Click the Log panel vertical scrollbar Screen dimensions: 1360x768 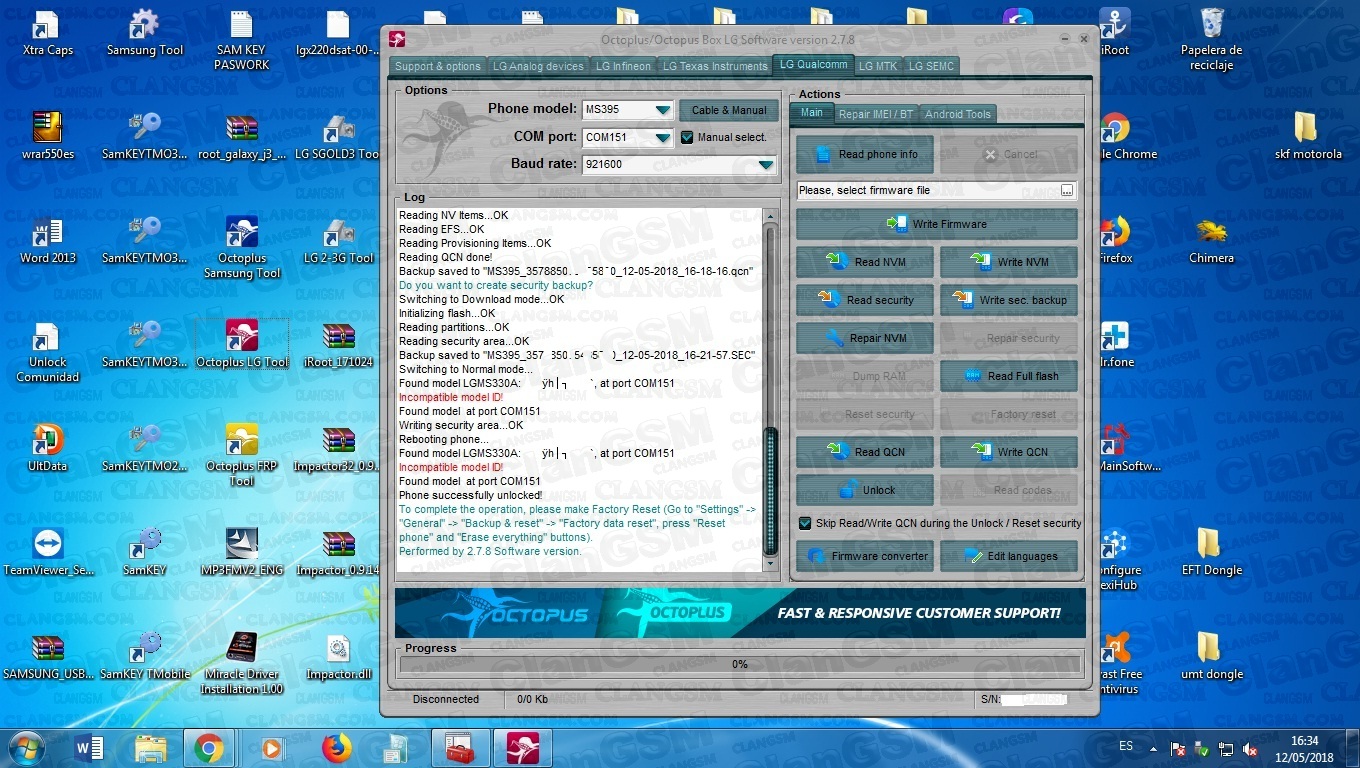(x=770, y=390)
